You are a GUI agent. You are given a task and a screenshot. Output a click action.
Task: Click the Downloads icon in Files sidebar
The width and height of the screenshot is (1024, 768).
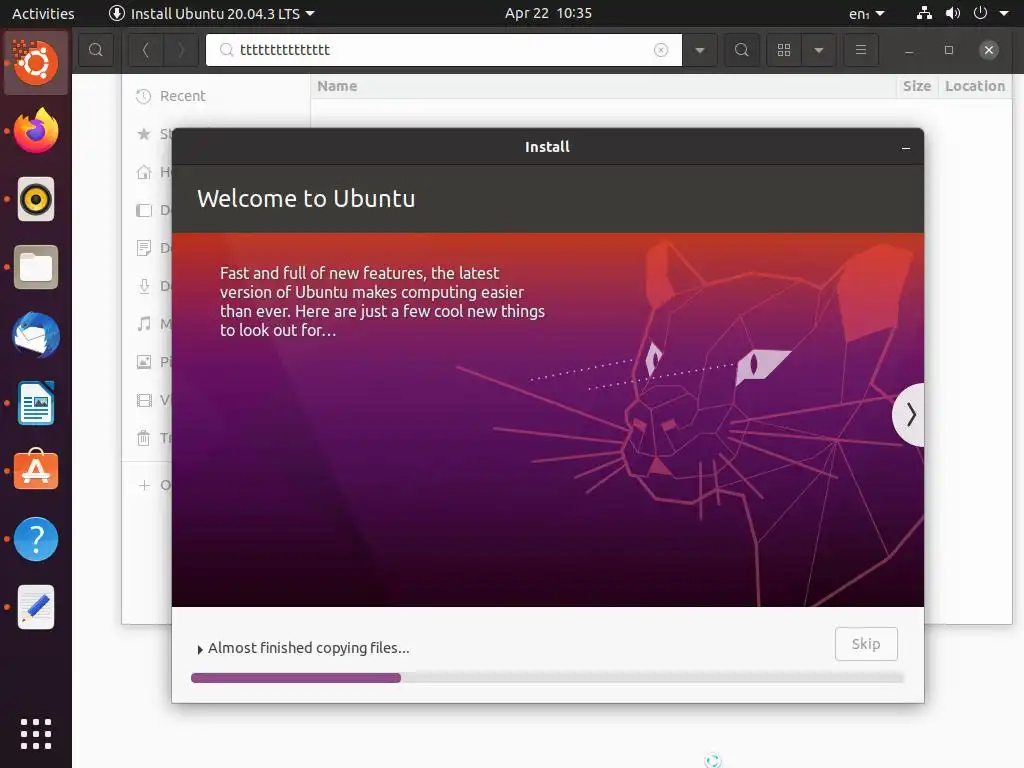[x=144, y=286]
